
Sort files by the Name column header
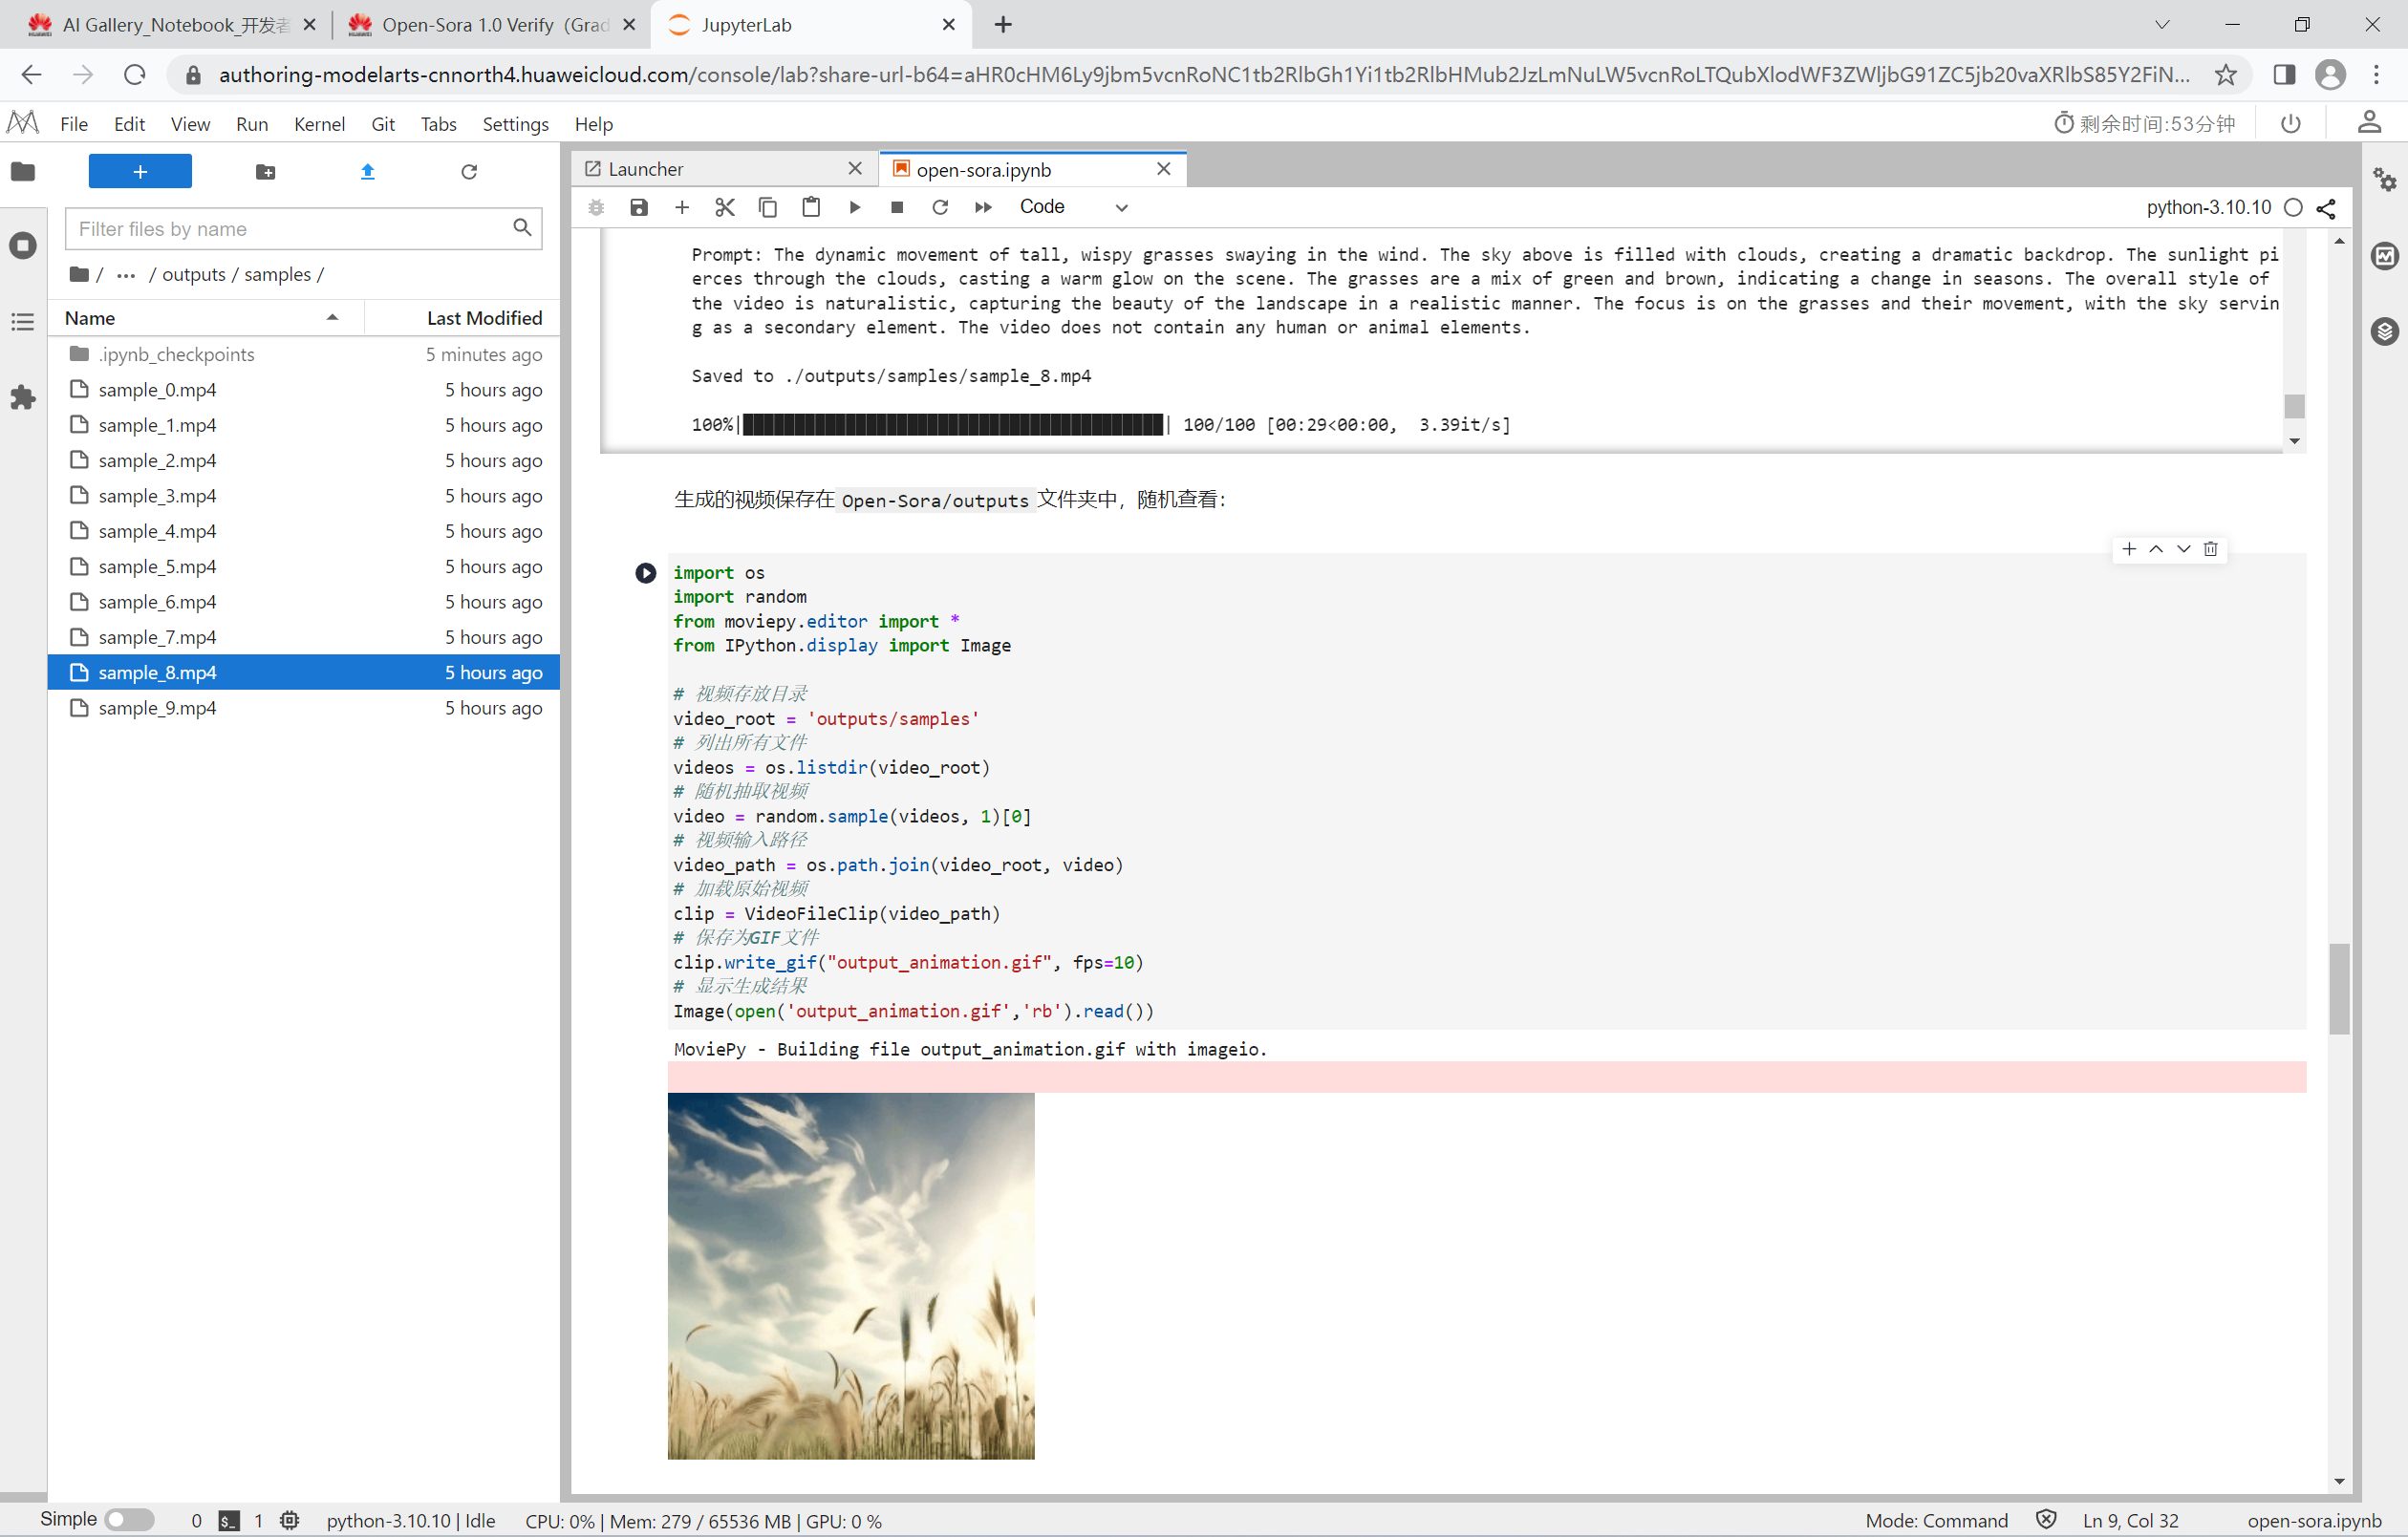[90, 318]
